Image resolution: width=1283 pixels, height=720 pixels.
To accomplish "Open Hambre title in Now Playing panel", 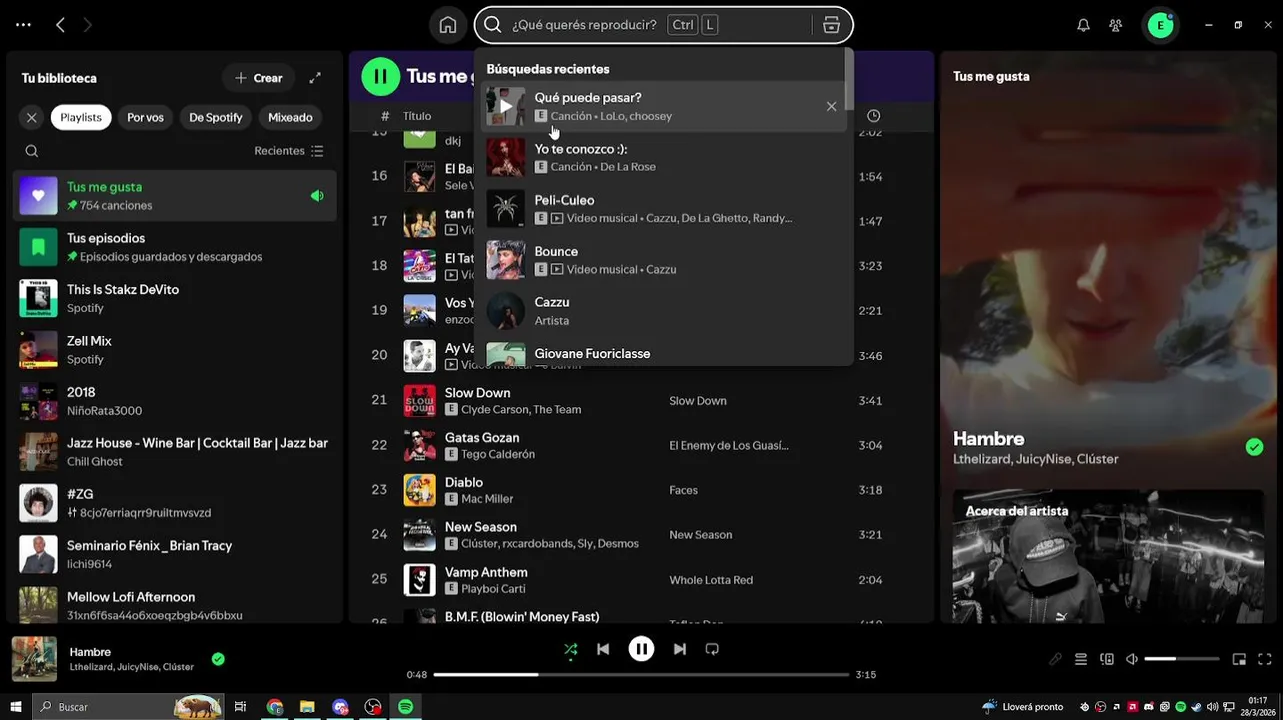I will tap(989, 438).
